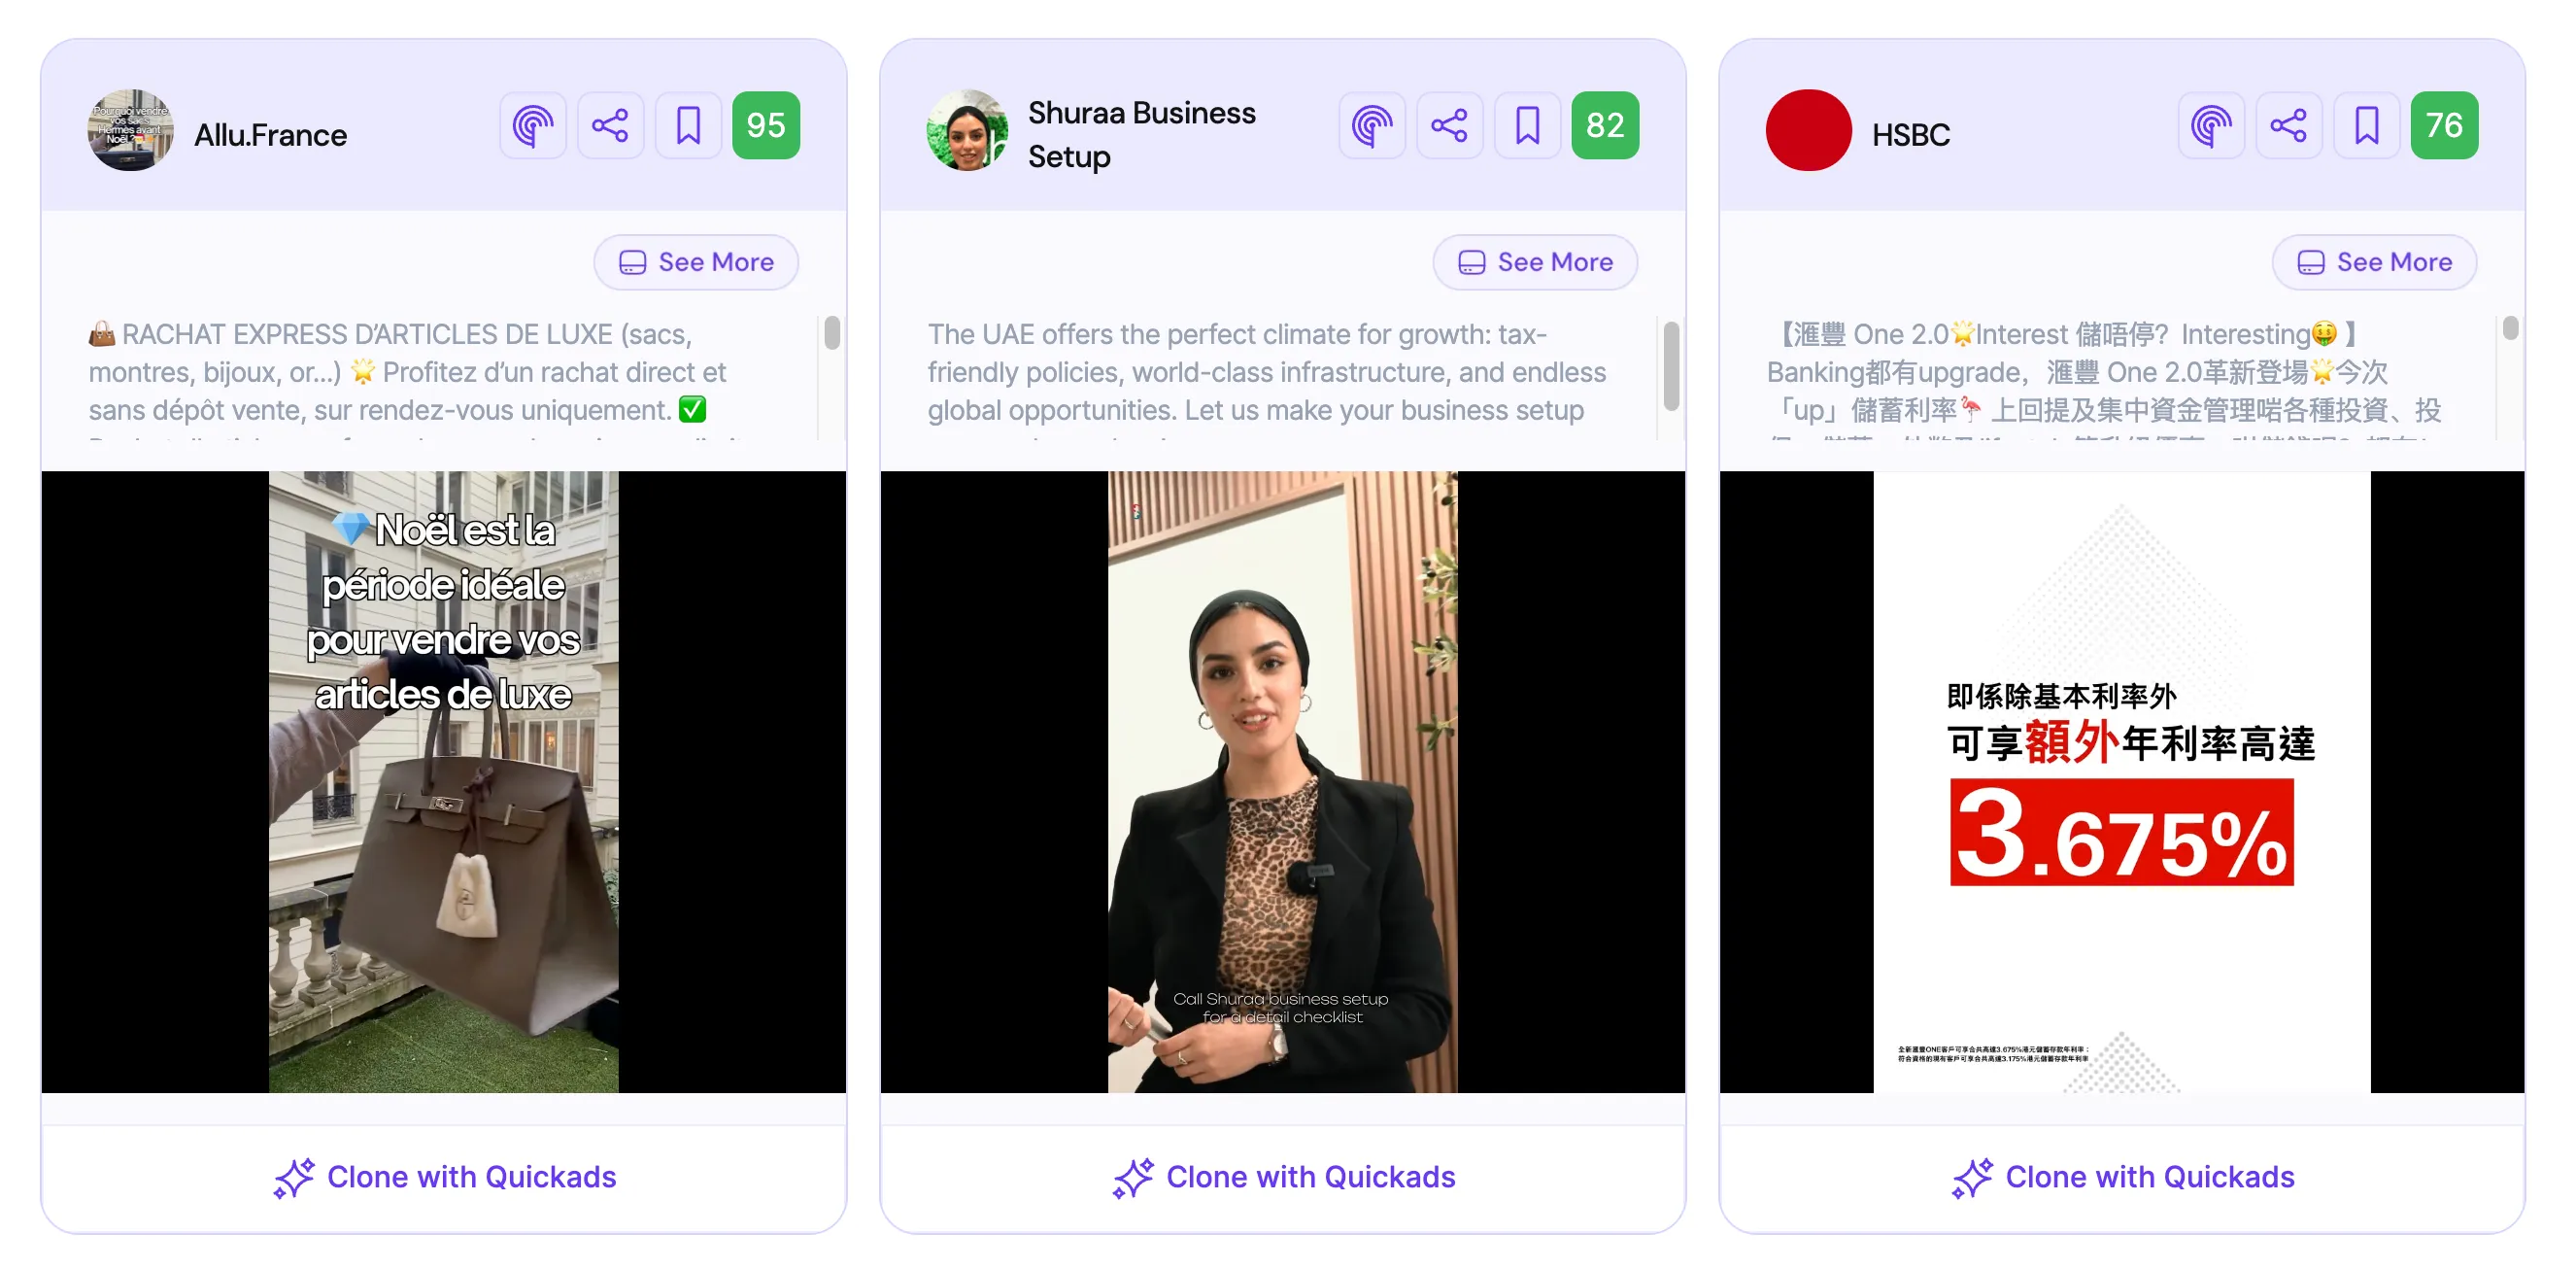Open Shuraa Business Setup profile avatar

click(x=968, y=131)
